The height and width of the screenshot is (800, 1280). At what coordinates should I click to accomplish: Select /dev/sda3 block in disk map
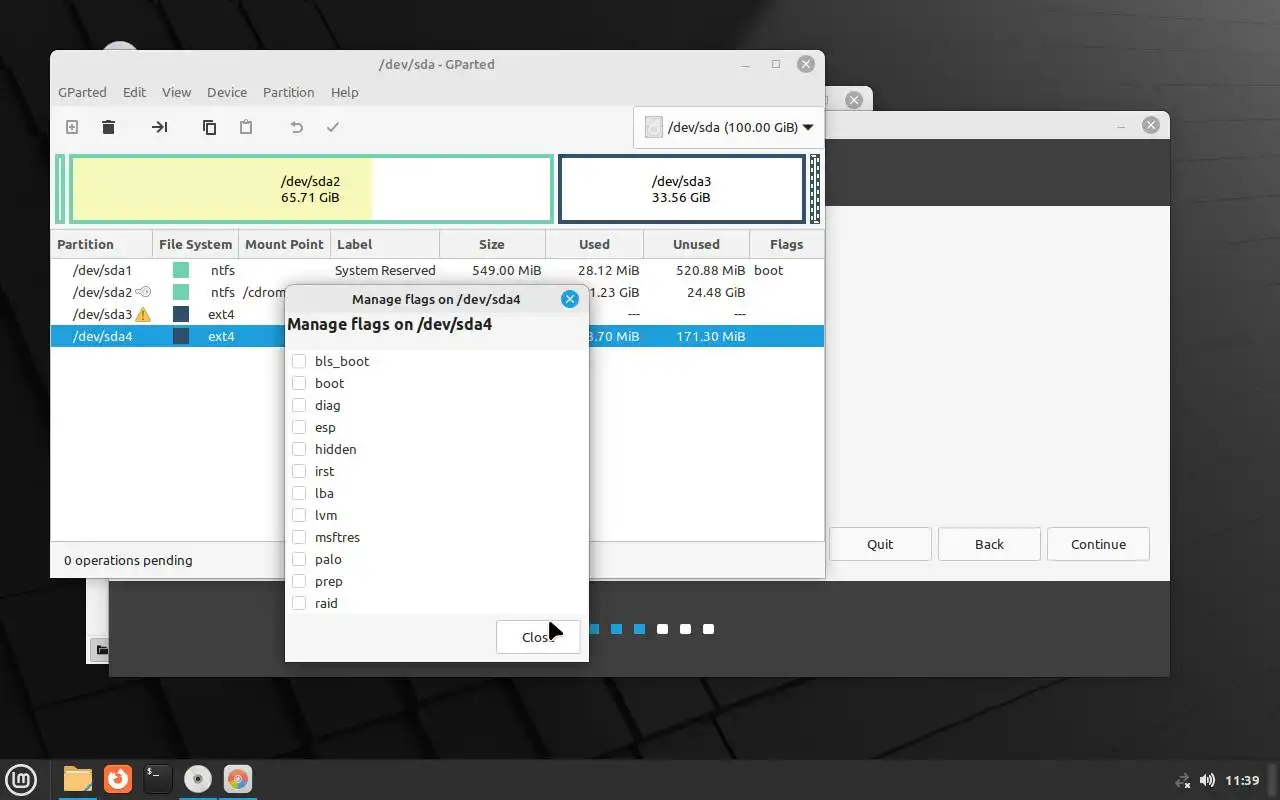pyautogui.click(x=681, y=189)
